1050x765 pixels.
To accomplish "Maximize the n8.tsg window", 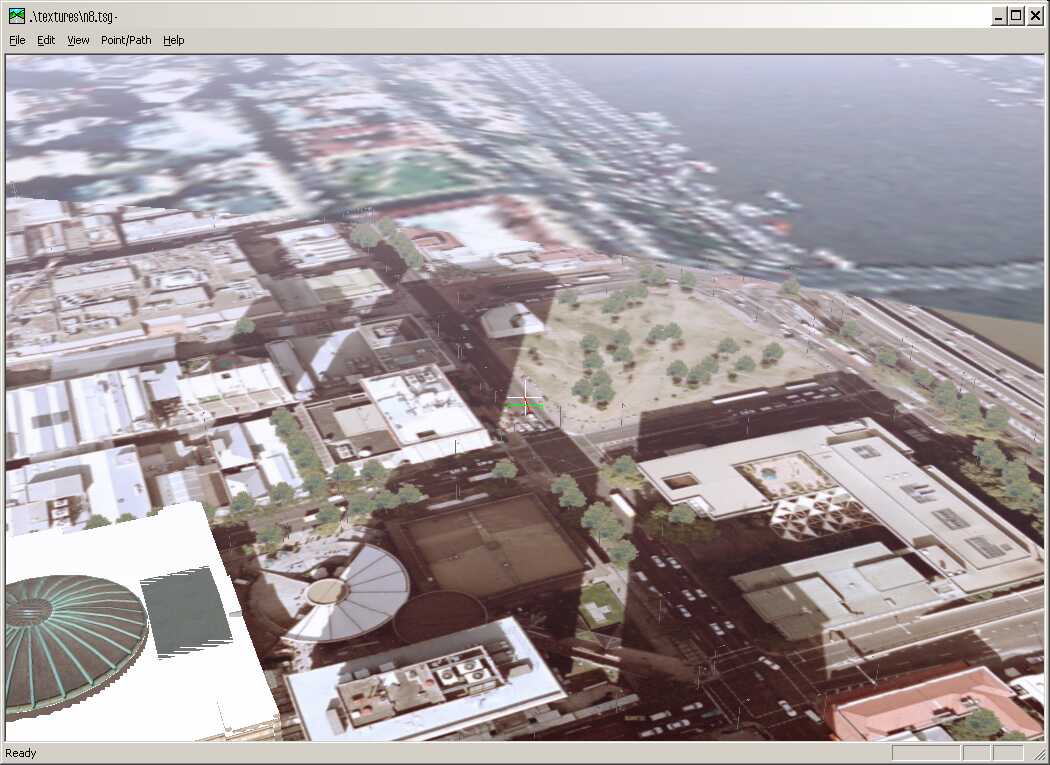I will pyautogui.click(x=1016, y=16).
